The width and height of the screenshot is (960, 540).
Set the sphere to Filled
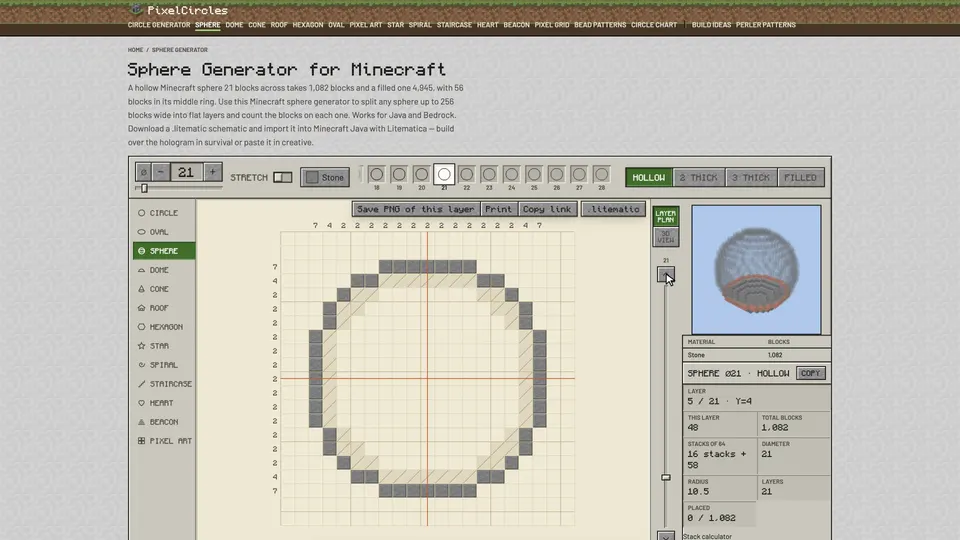click(x=801, y=177)
